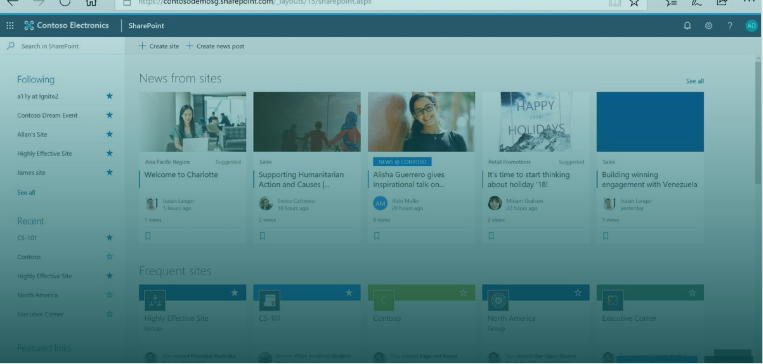Click the browser home icon

coord(91,2)
